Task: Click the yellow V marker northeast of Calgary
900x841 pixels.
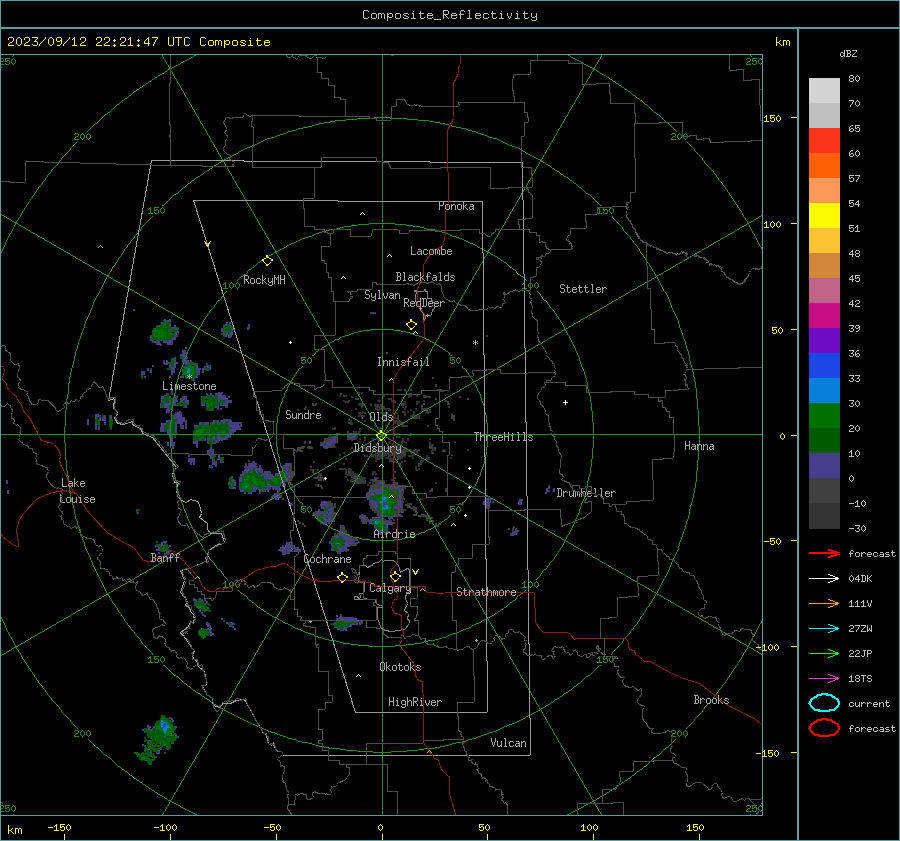Action: (x=416, y=572)
